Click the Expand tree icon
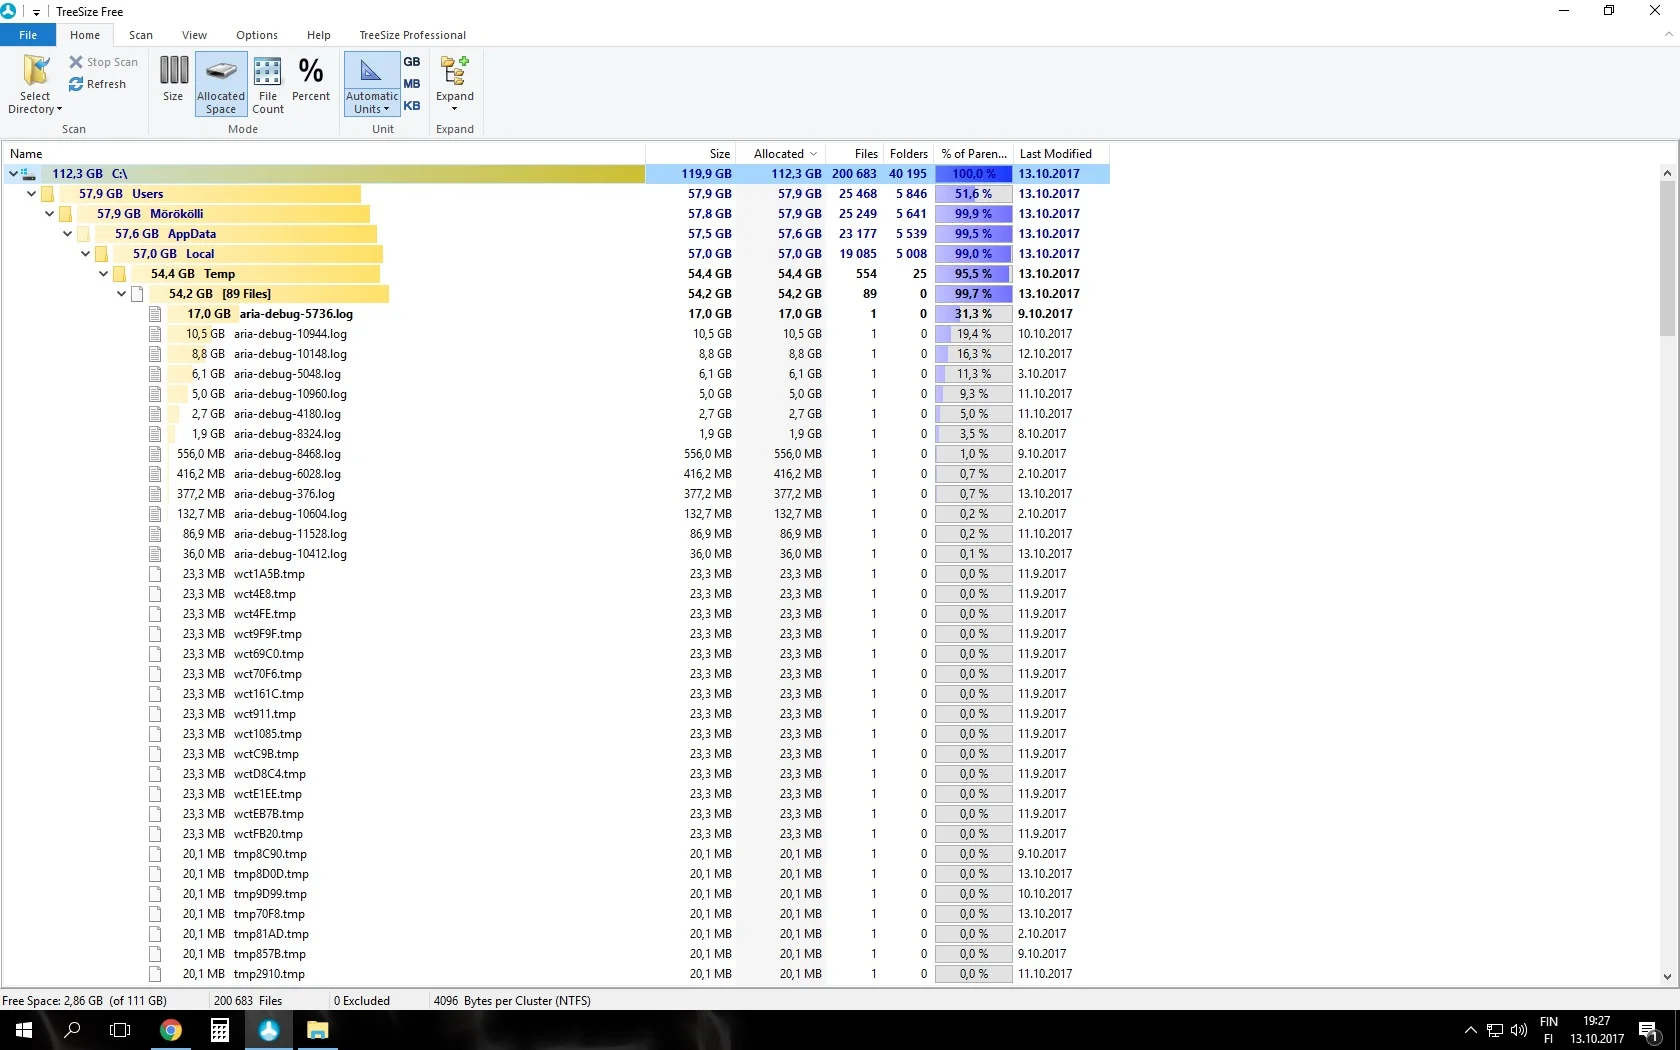1680x1050 pixels. click(x=455, y=71)
